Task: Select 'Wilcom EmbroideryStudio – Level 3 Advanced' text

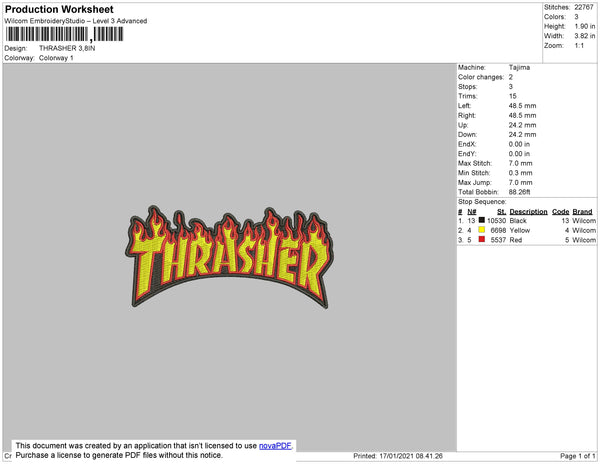Action: (76, 21)
